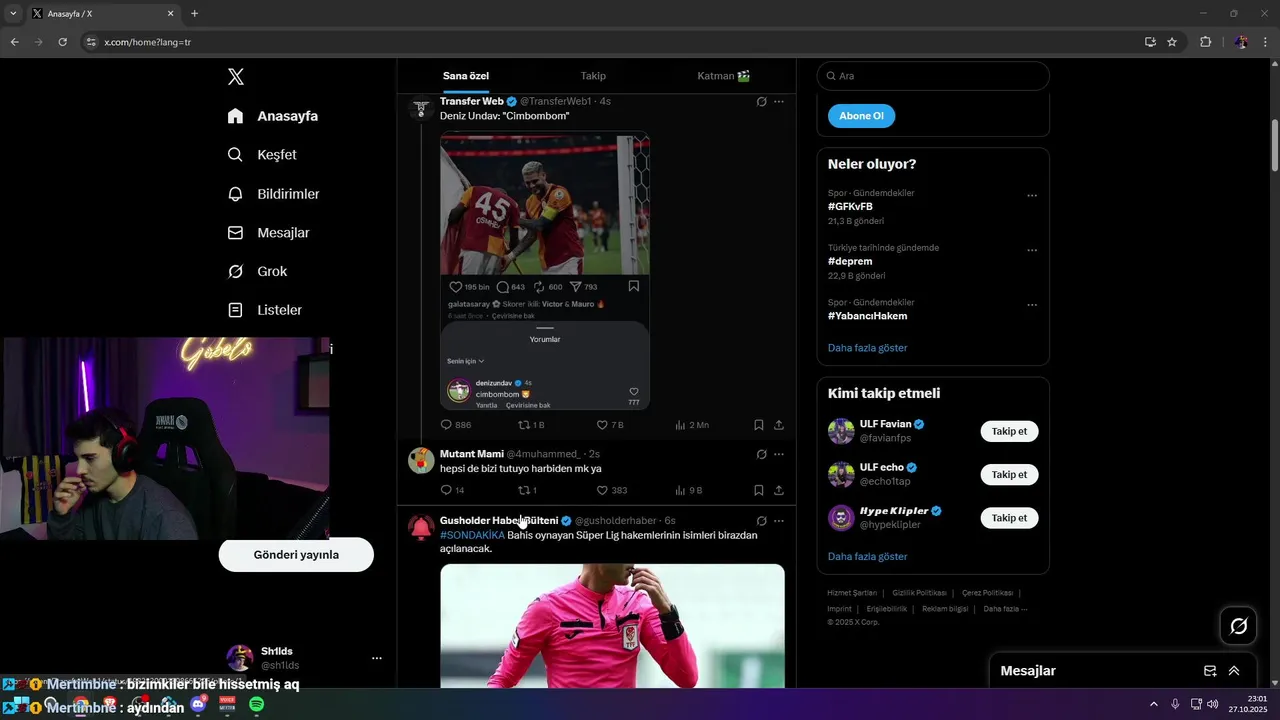Click the Gönderi yayınla button
Screen dimensions: 1280x720
pos(296,555)
